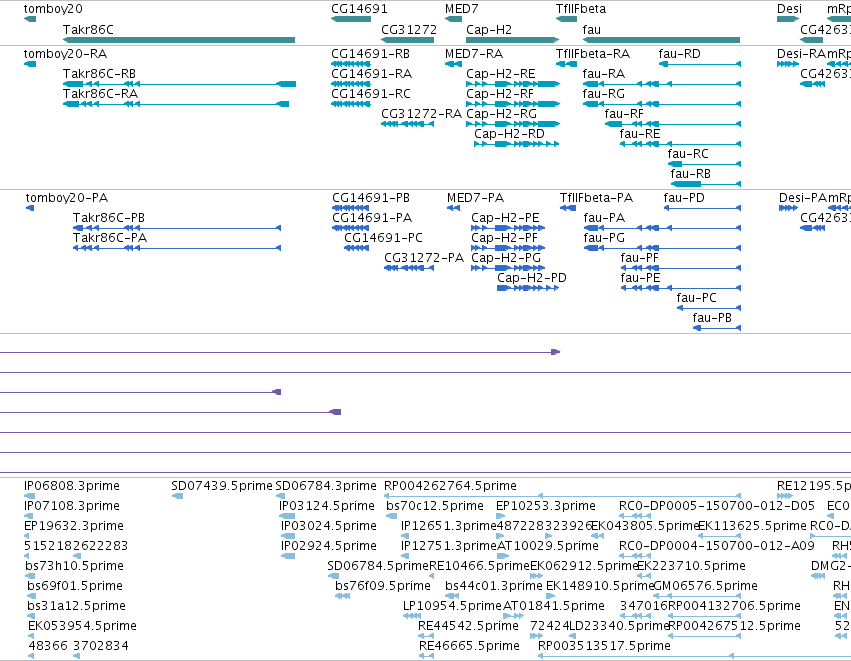This screenshot has width=851, height=661.
Task: Click EST SD06784.3prime
Action: click(x=326, y=486)
